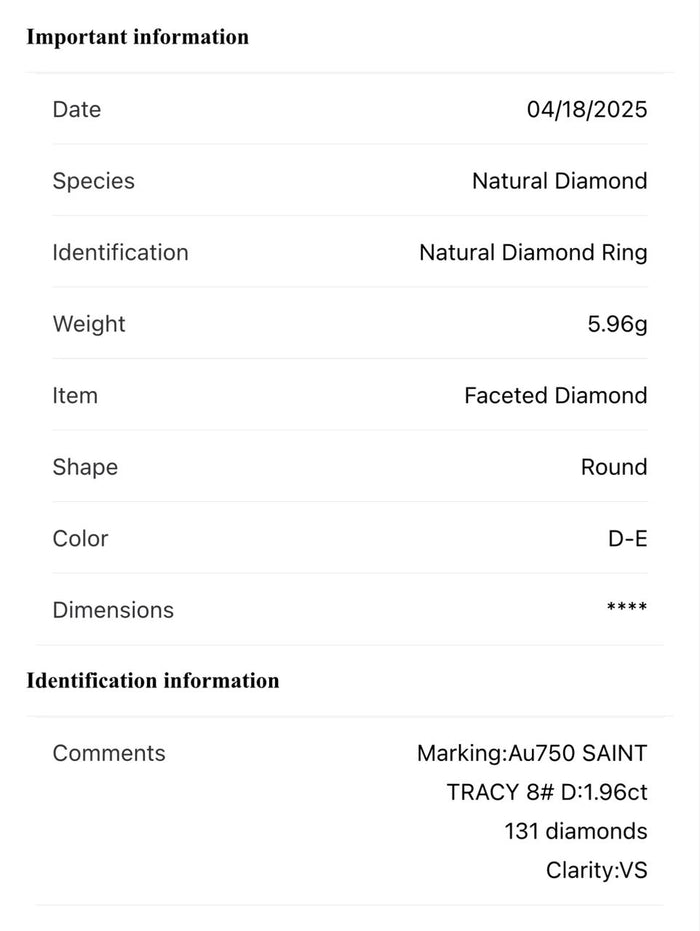The height and width of the screenshot is (931, 700).
Task: Select the Dimensions row label
Action: (x=113, y=610)
